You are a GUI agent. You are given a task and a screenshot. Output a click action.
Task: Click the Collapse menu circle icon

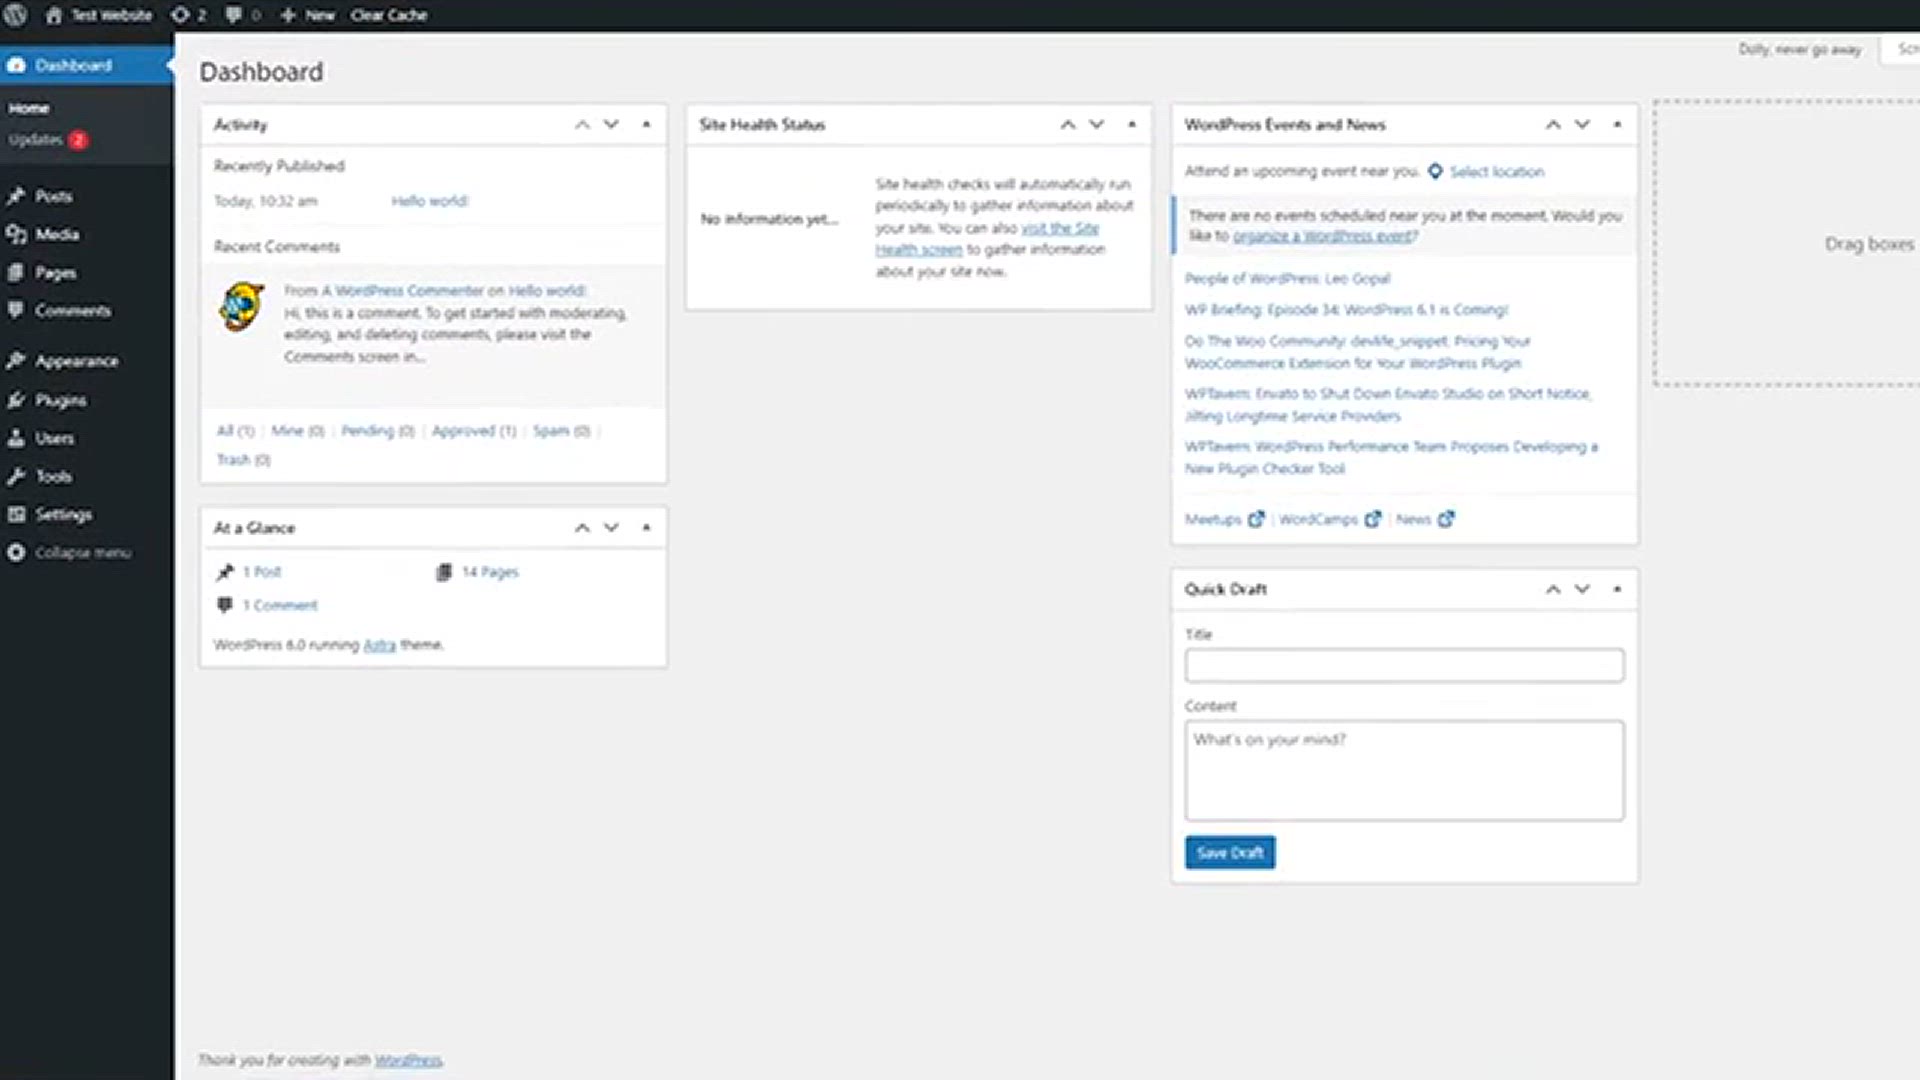pos(16,552)
